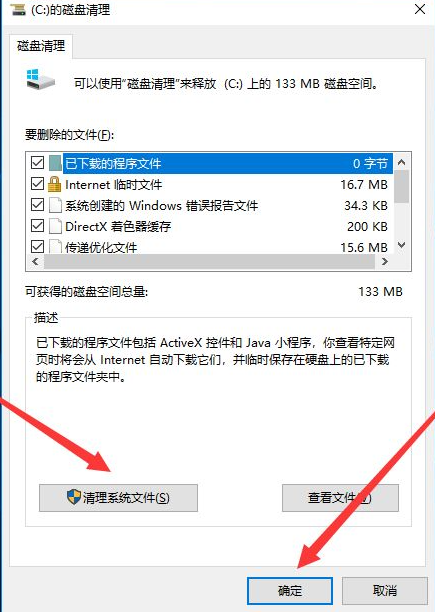Viewport: 435px width, 612px height.
Task: Click the horizontal scrollbar track under file list
Action: (210, 262)
